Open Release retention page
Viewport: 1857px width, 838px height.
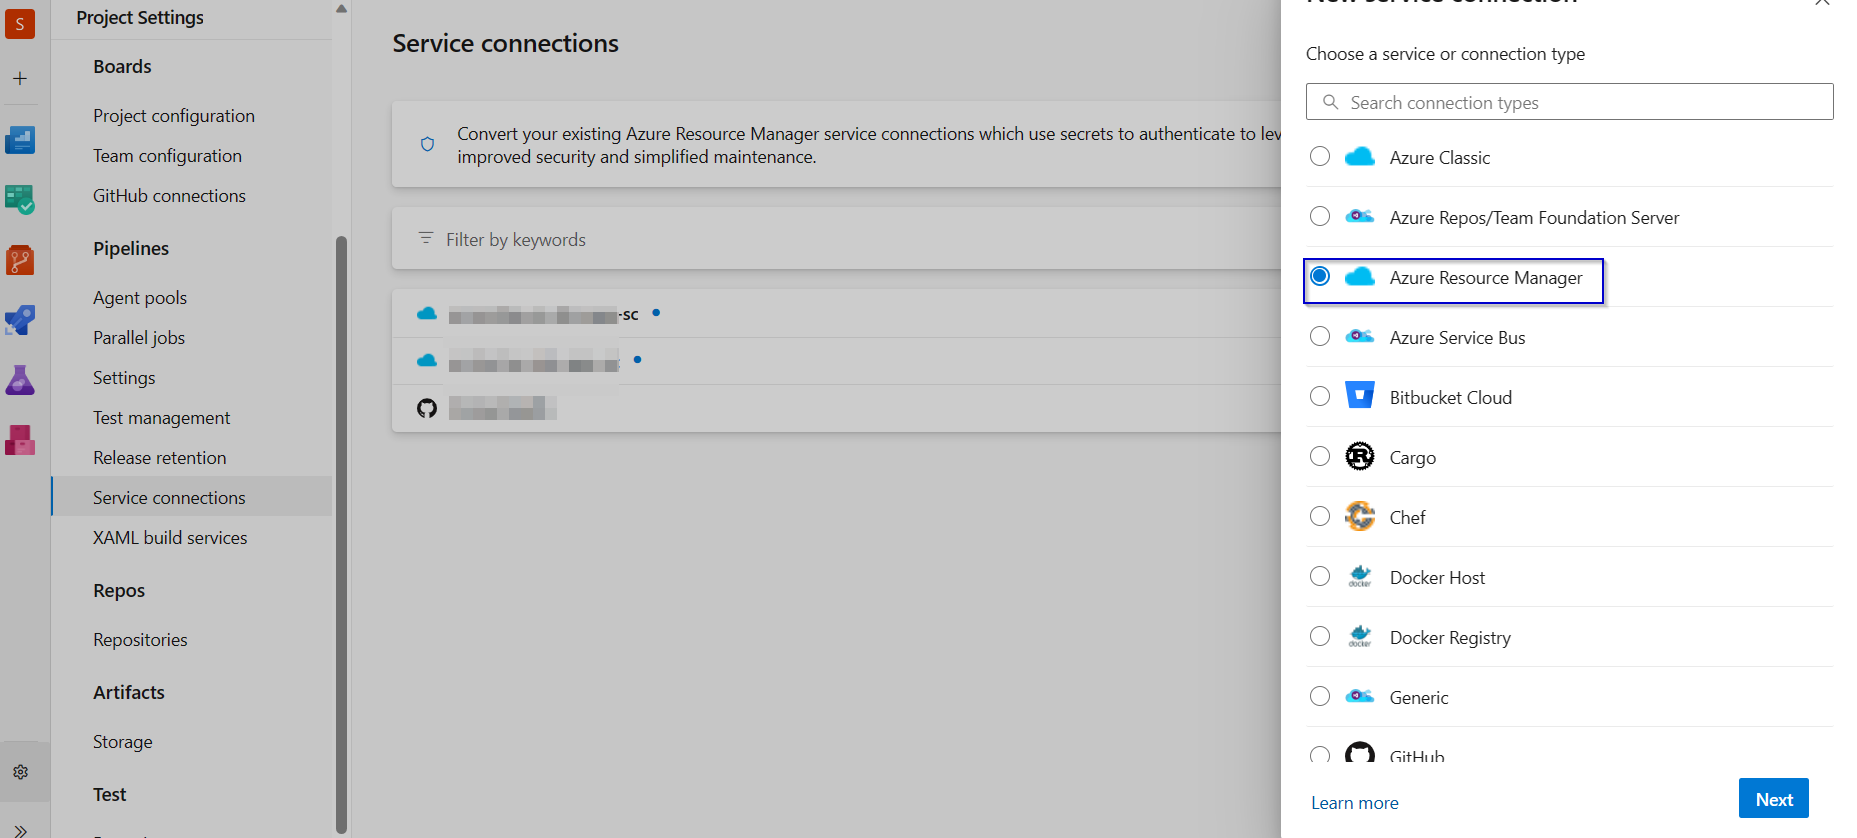coord(160,458)
